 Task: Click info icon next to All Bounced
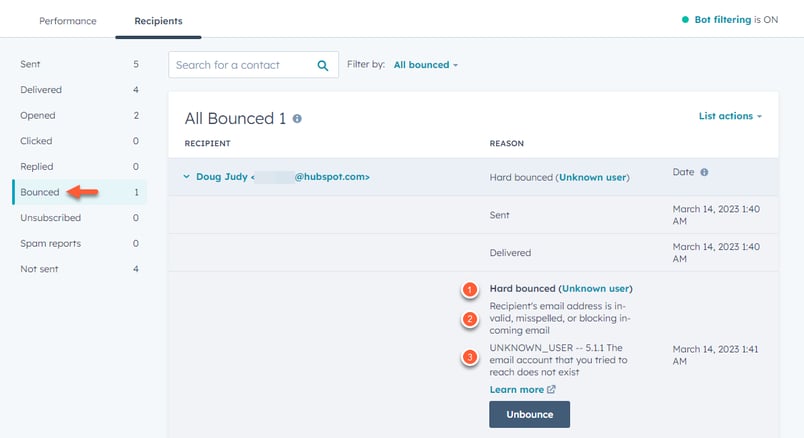pyautogui.click(x=297, y=119)
